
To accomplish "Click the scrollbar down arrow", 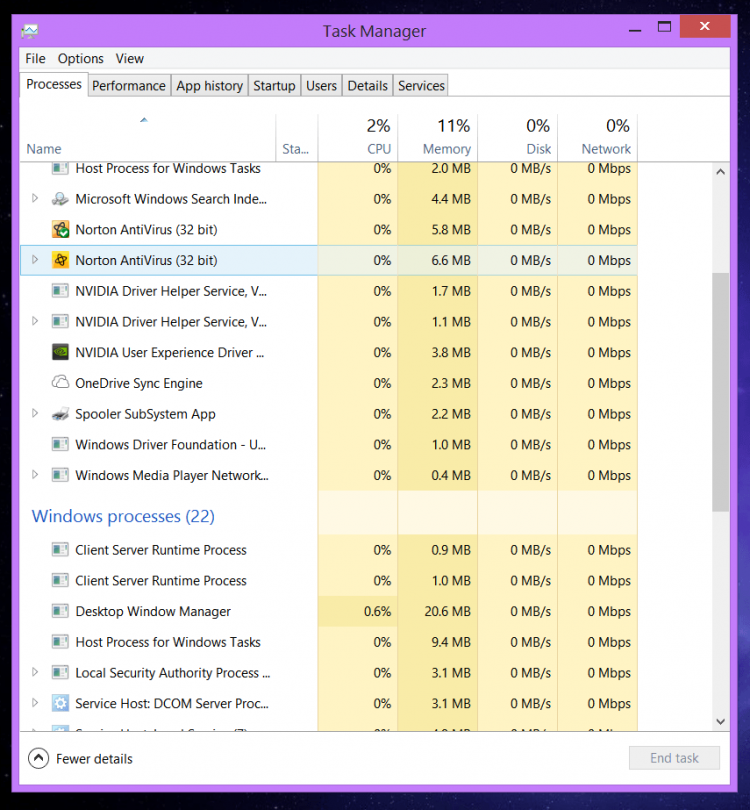I will [x=721, y=722].
